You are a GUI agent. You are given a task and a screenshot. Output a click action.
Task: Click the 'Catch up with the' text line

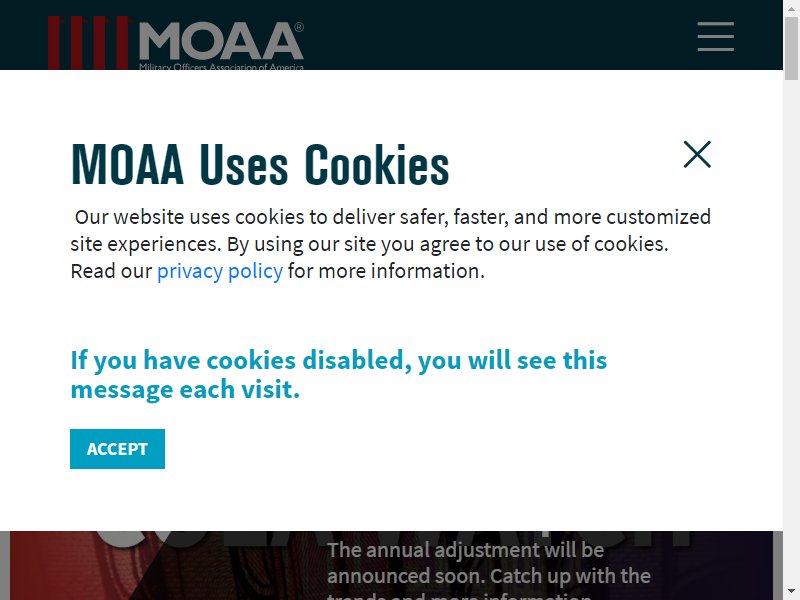[570, 576]
